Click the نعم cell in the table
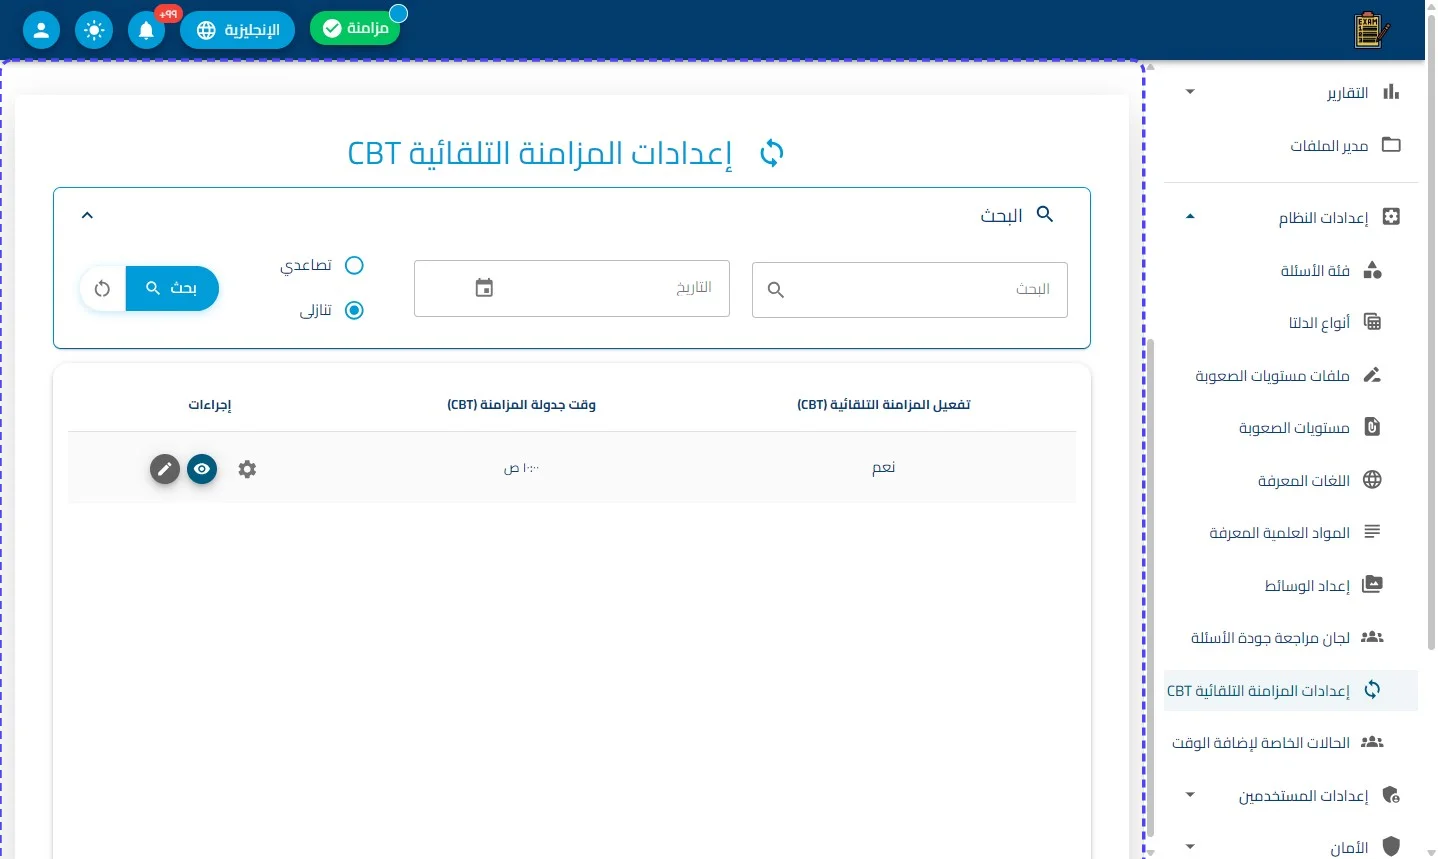 click(884, 468)
